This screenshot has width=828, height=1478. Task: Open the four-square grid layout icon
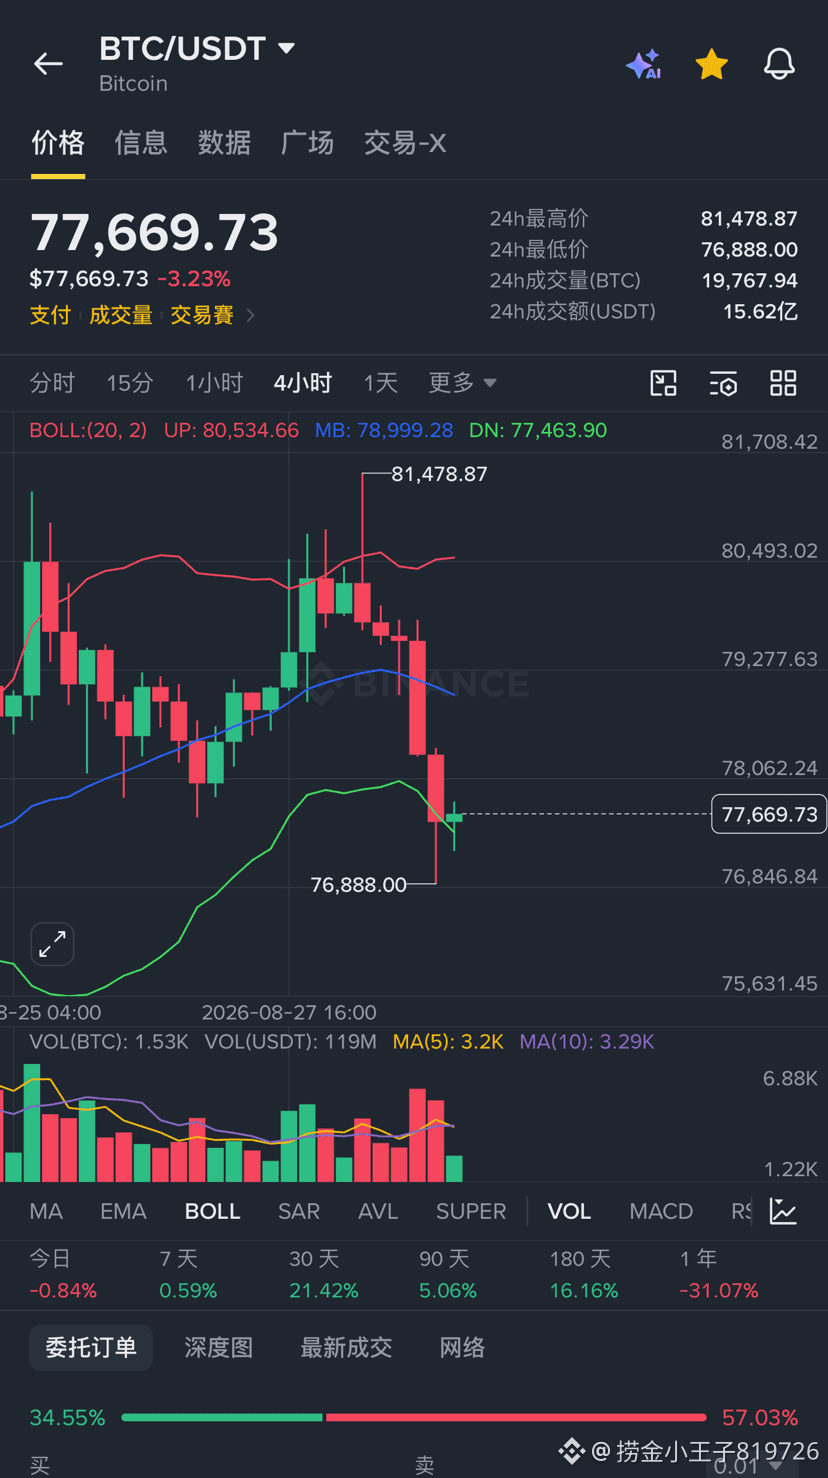pos(783,383)
